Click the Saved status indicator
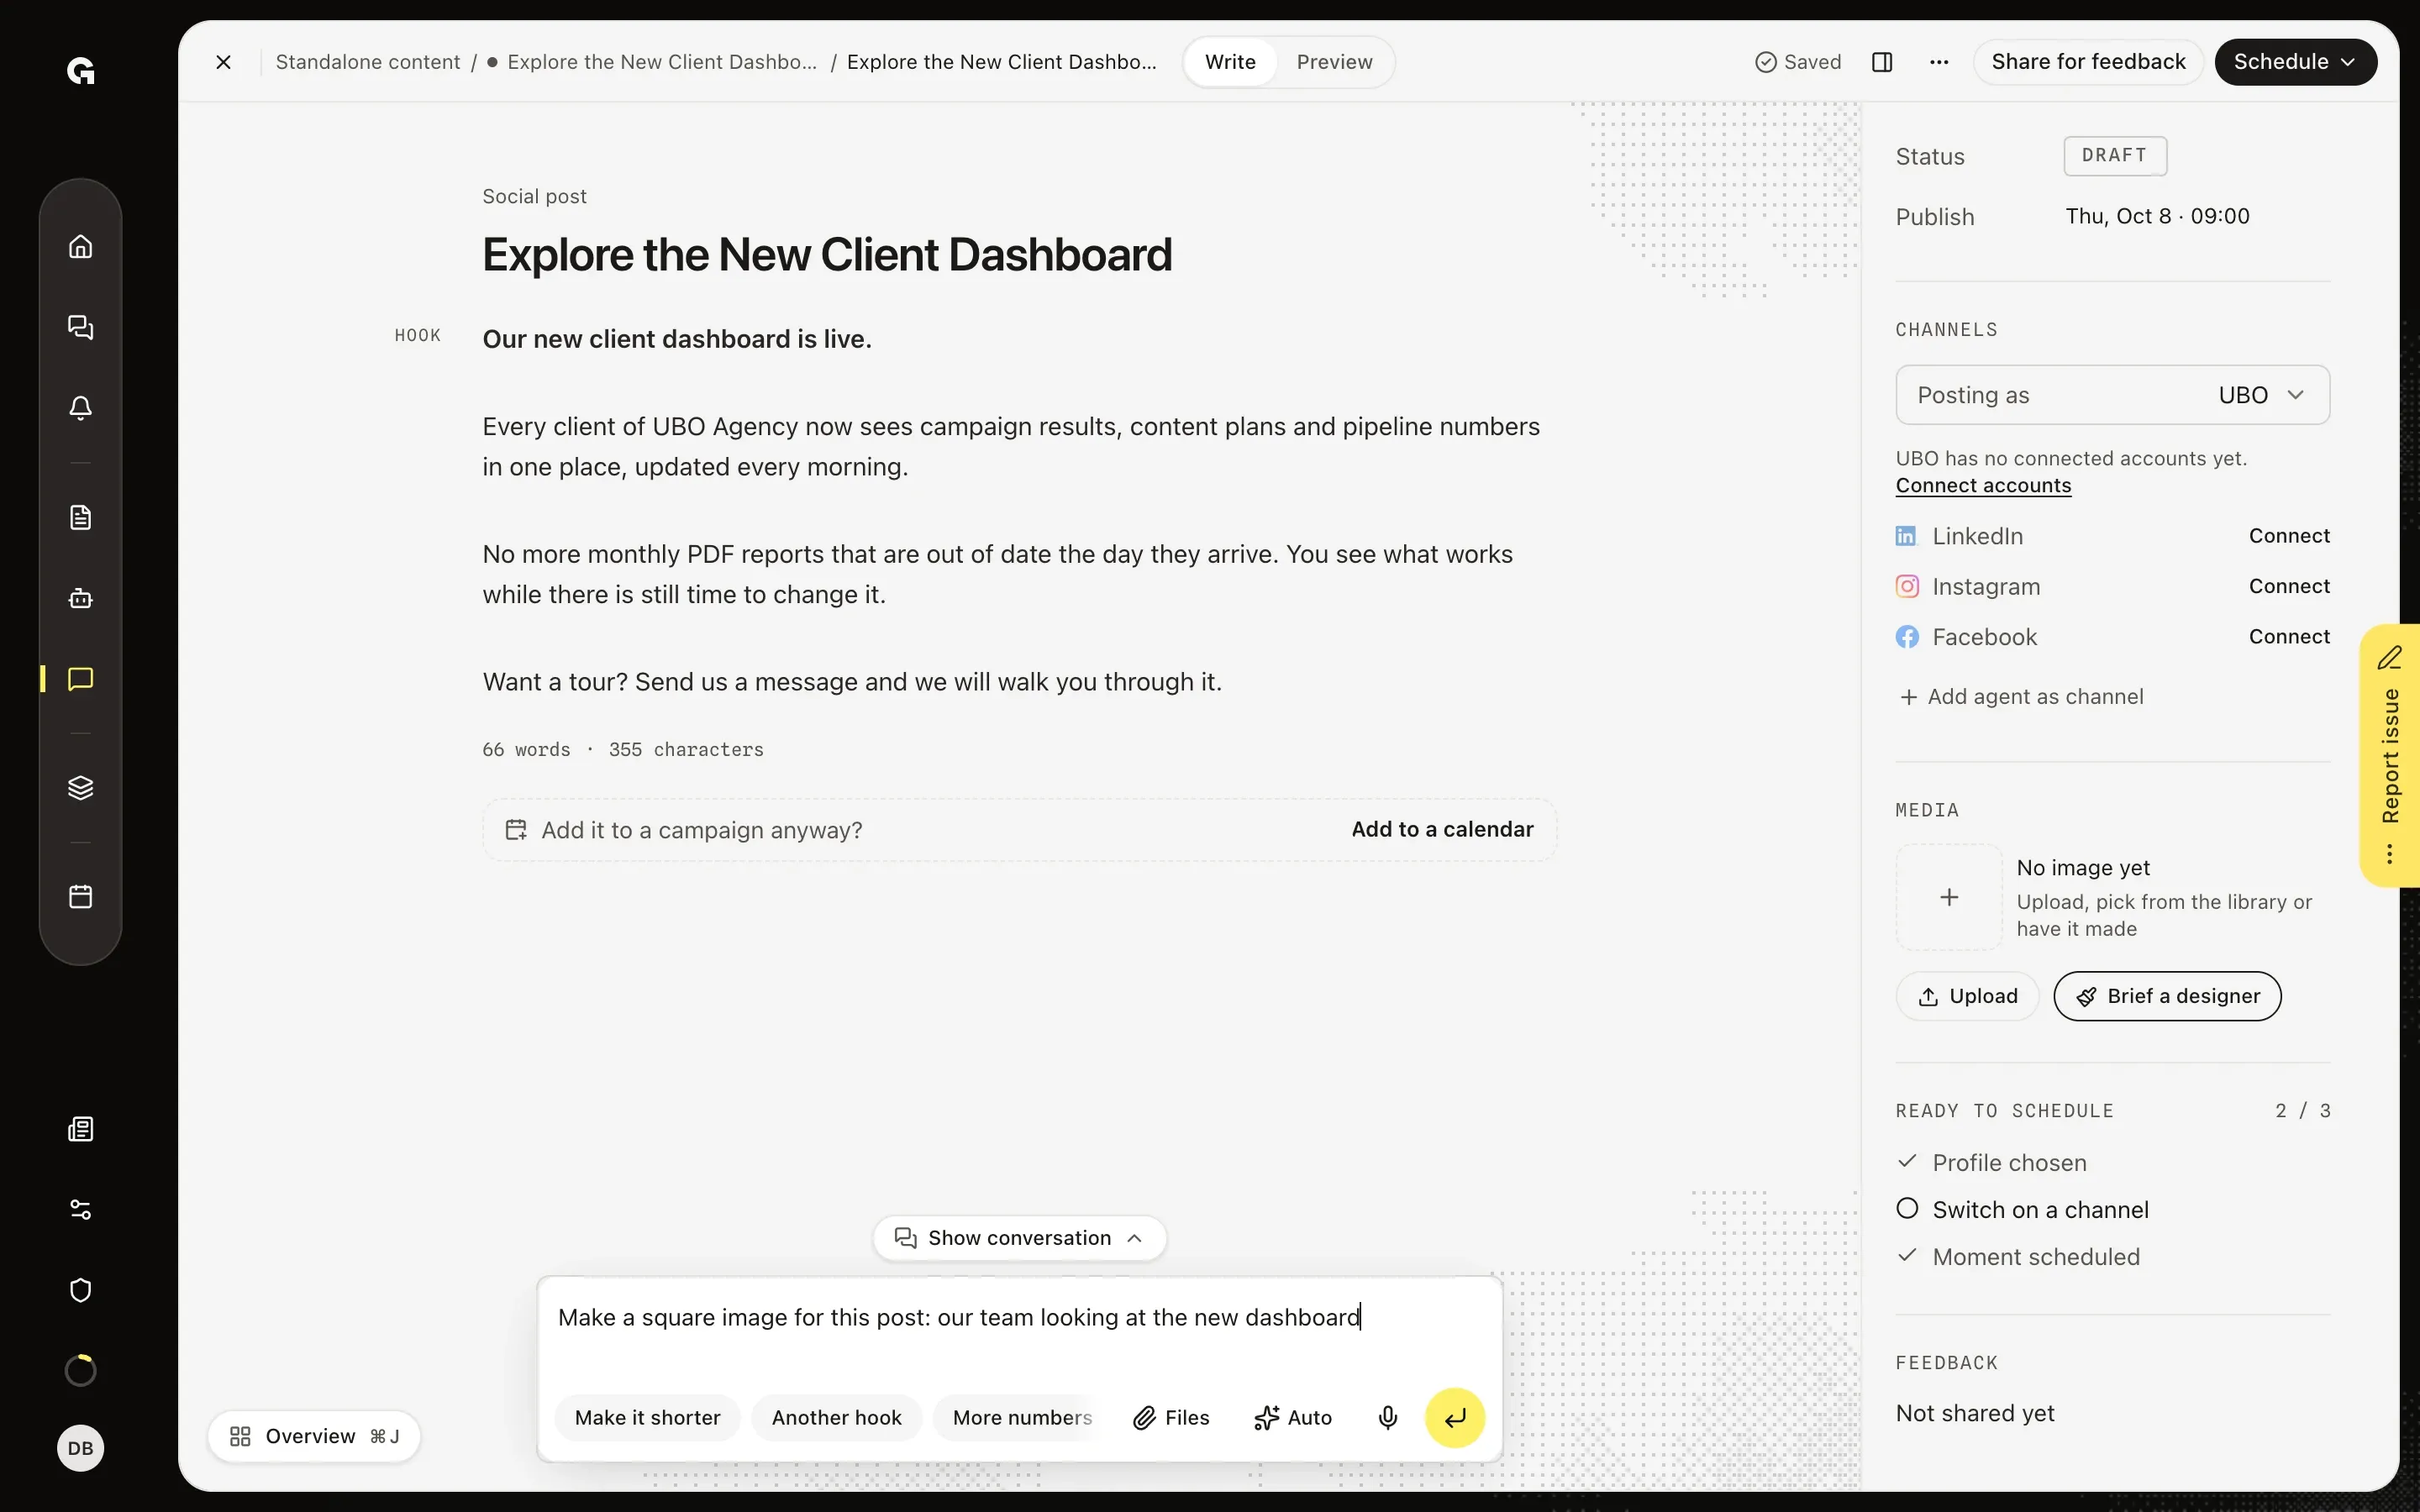Screen dimensions: 2420x1512 (1797, 62)
